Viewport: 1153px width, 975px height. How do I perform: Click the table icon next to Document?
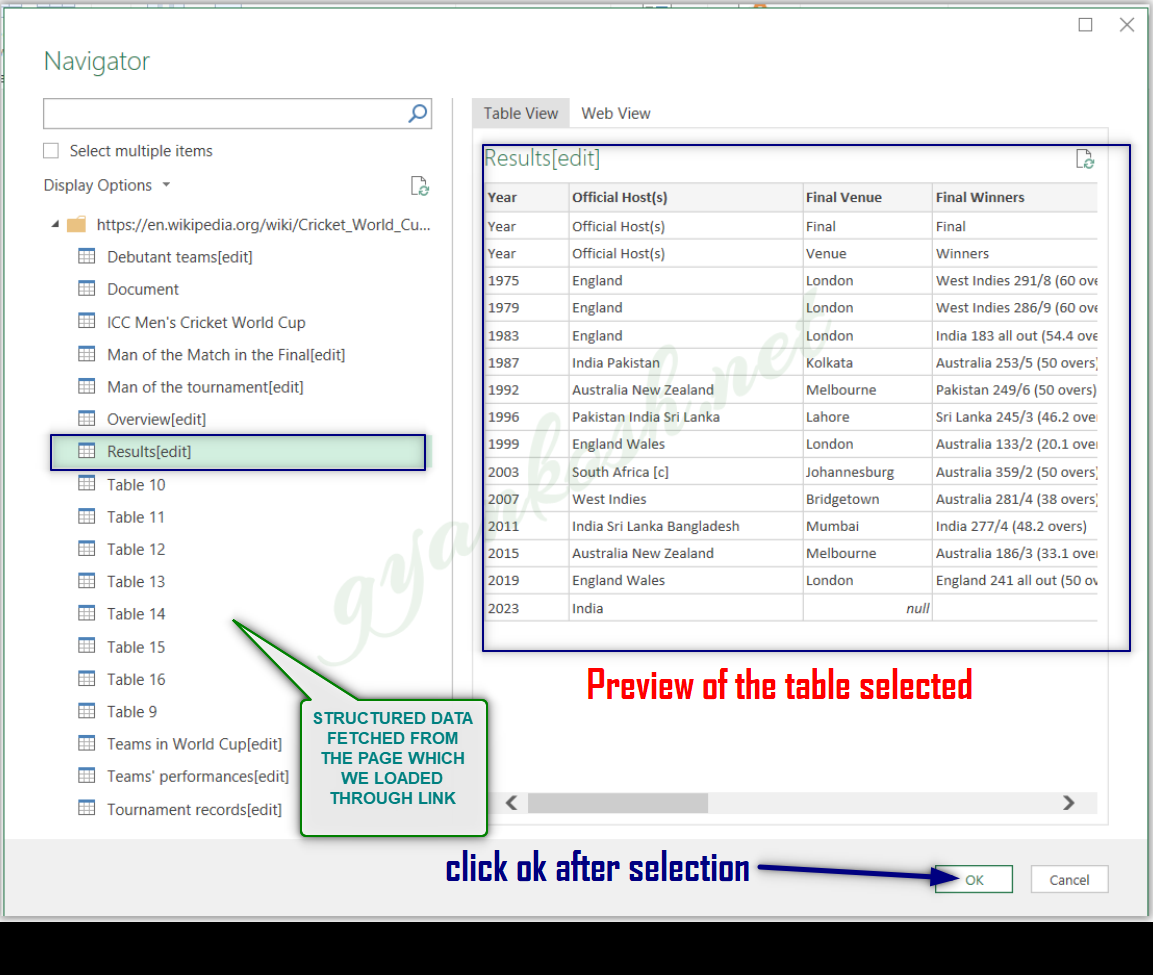[x=87, y=288]
